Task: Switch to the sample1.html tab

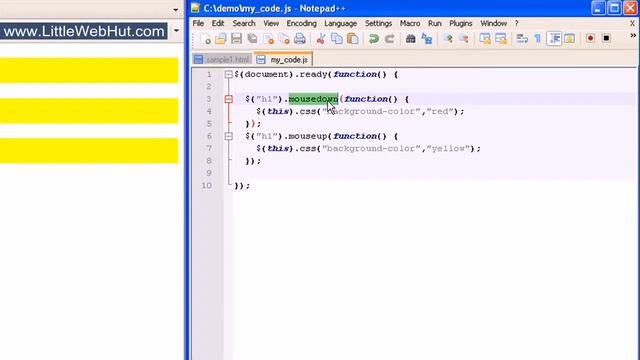Action: [222, 60]
